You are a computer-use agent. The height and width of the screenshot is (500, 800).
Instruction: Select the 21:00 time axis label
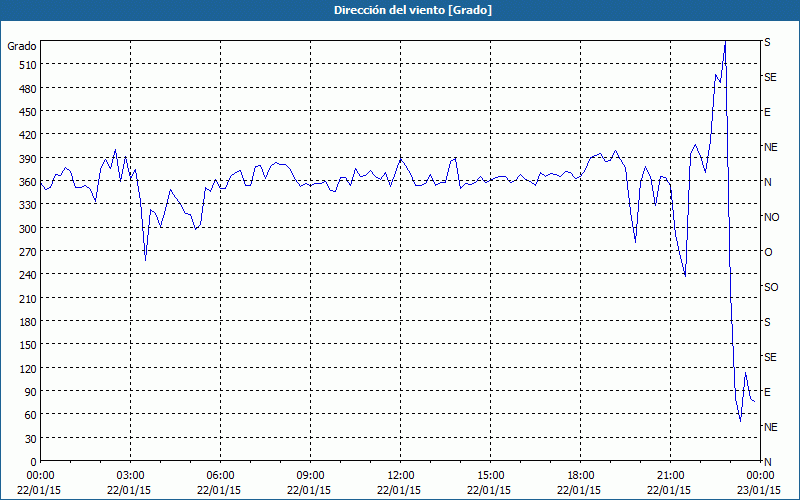[670, 476]
